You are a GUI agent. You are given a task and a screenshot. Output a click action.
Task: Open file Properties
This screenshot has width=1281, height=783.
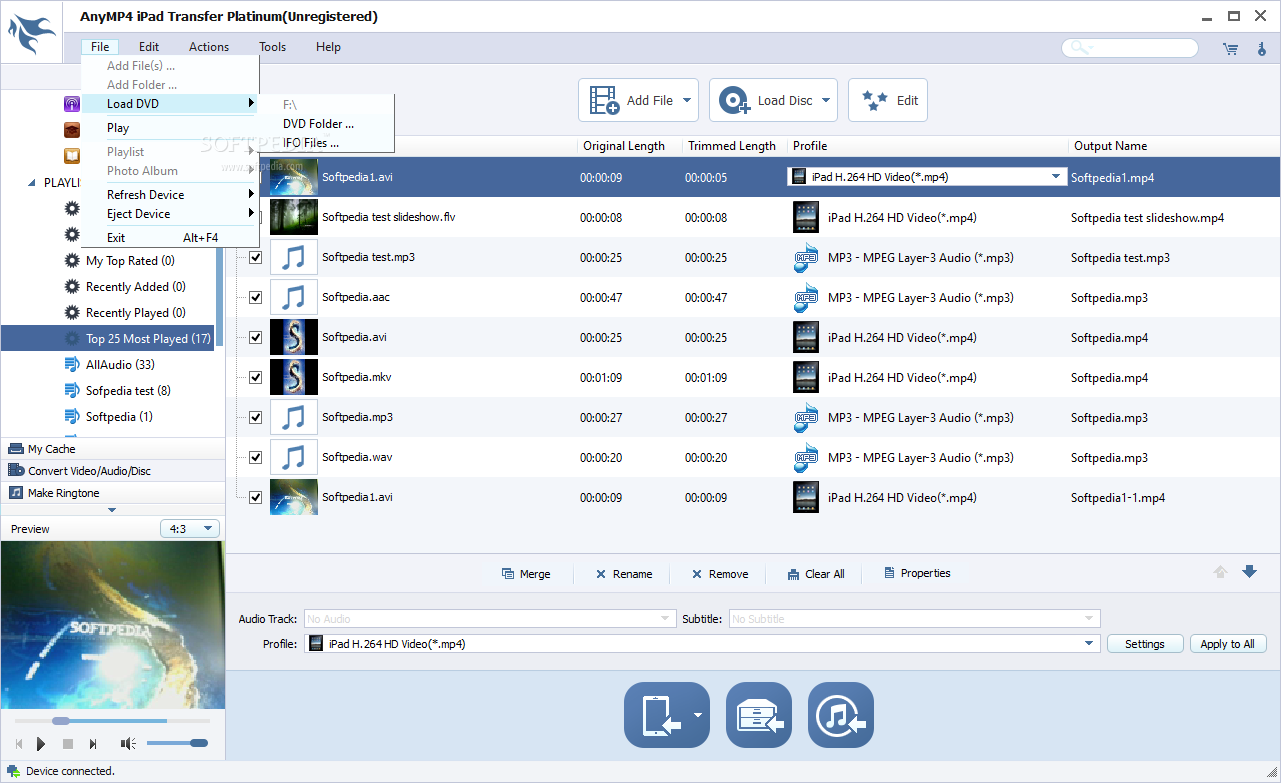(x=917, y=573)
